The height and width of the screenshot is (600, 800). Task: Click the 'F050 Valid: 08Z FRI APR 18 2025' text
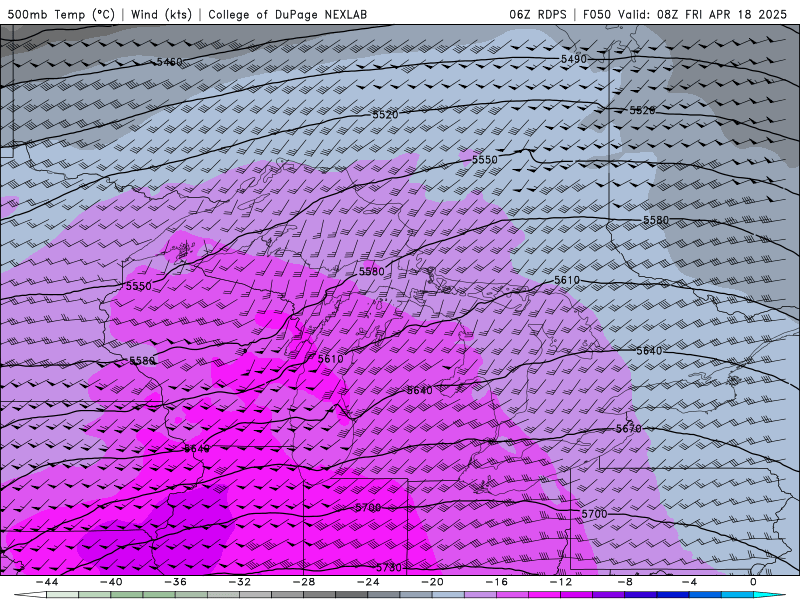pos(685,14)
